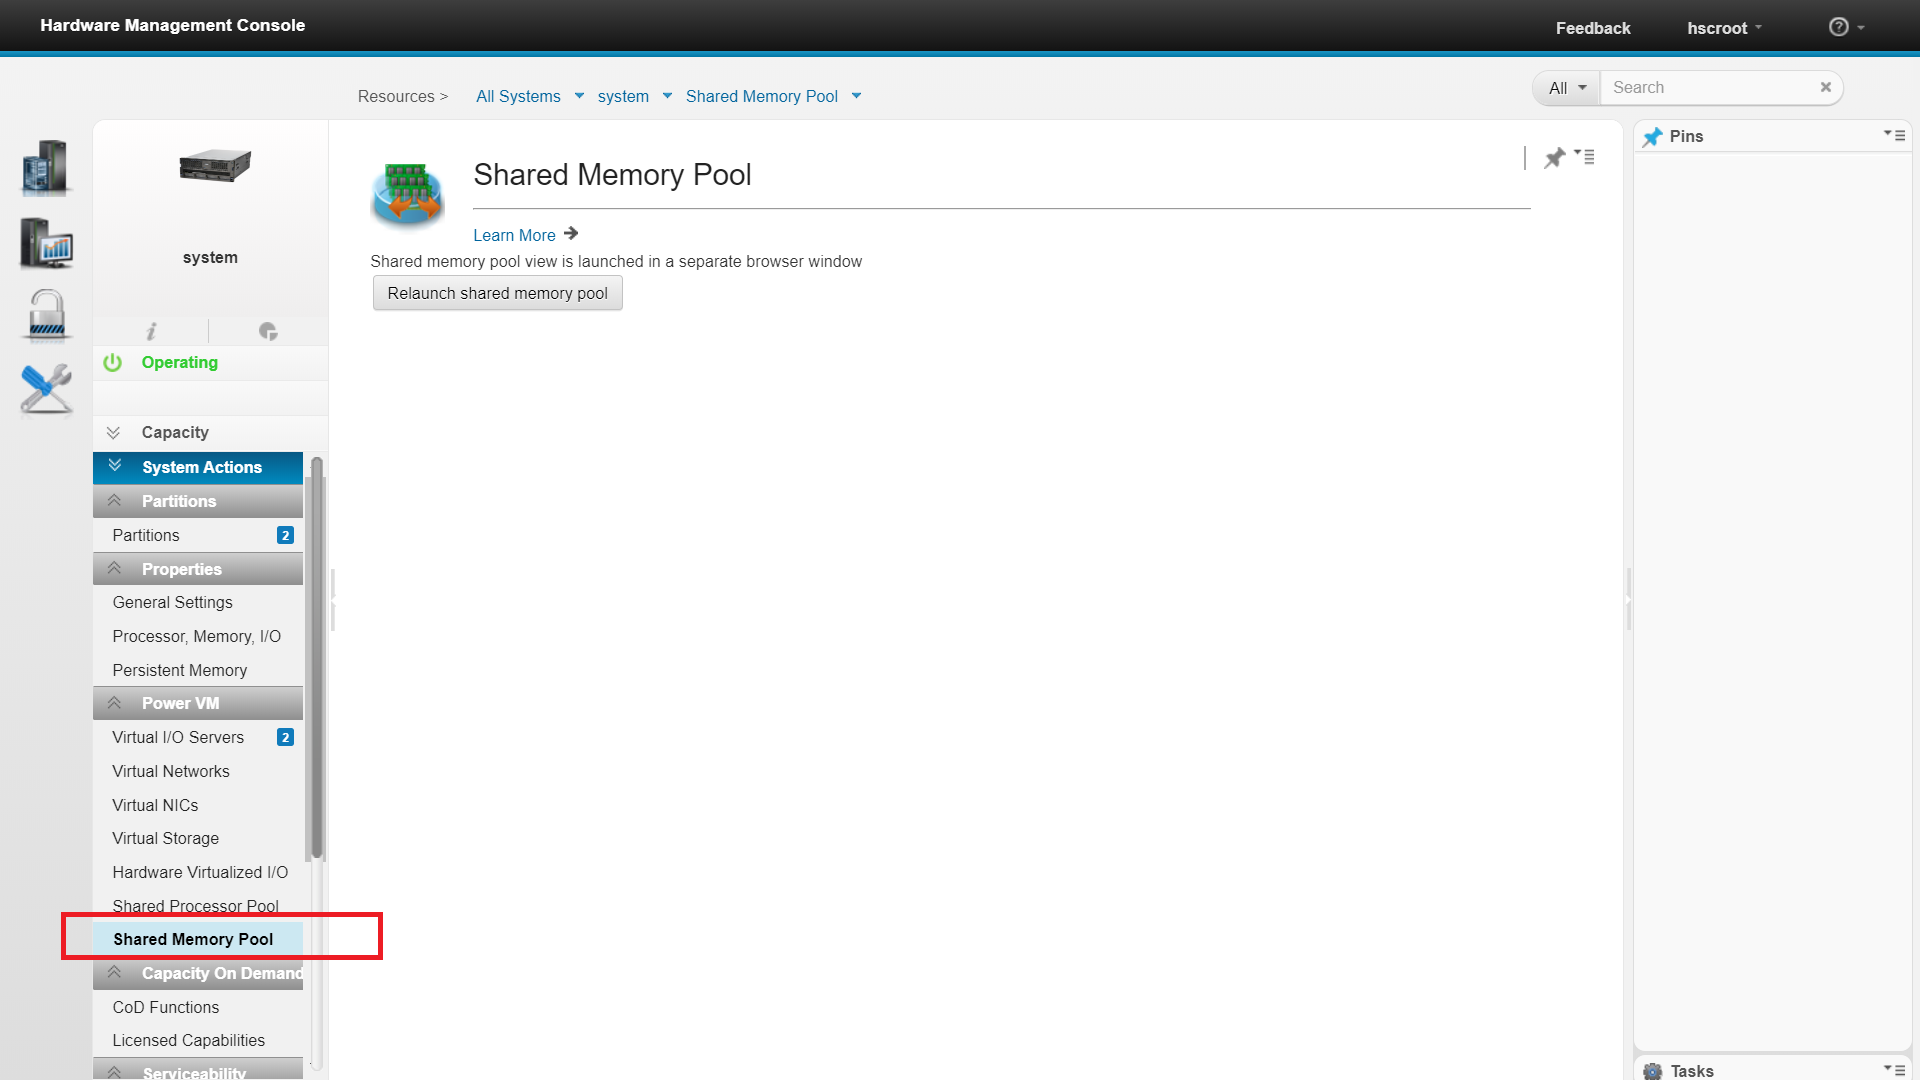Viewport: 1920px width, 1080px height.
Task: Open Virtual I/O Servers
Action: pos(178,737)
